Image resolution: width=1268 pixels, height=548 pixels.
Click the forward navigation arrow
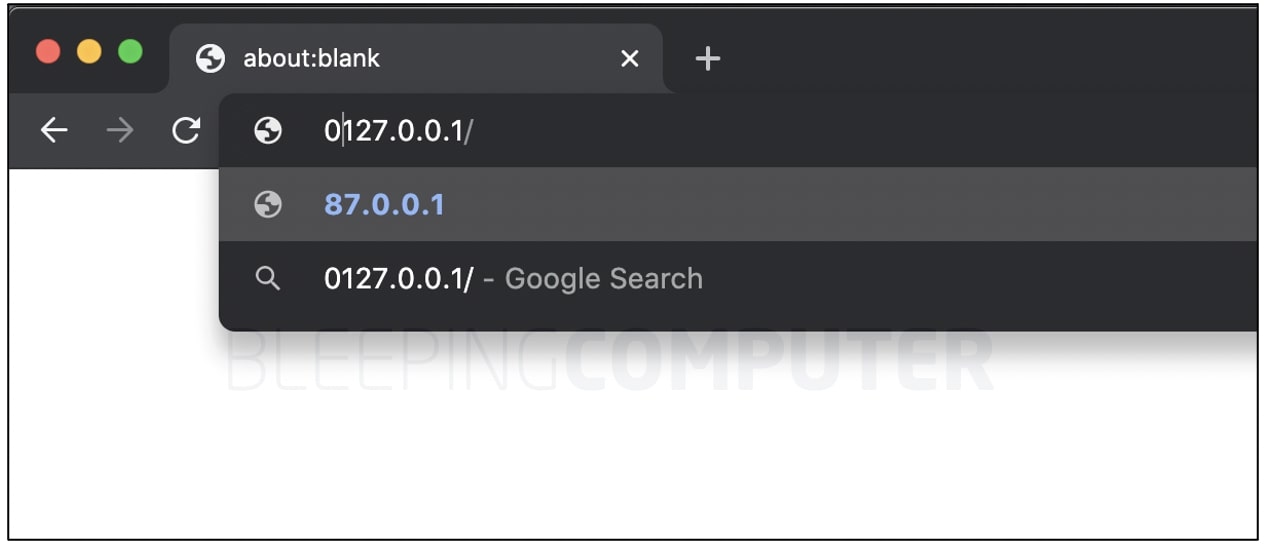[120, 131]
